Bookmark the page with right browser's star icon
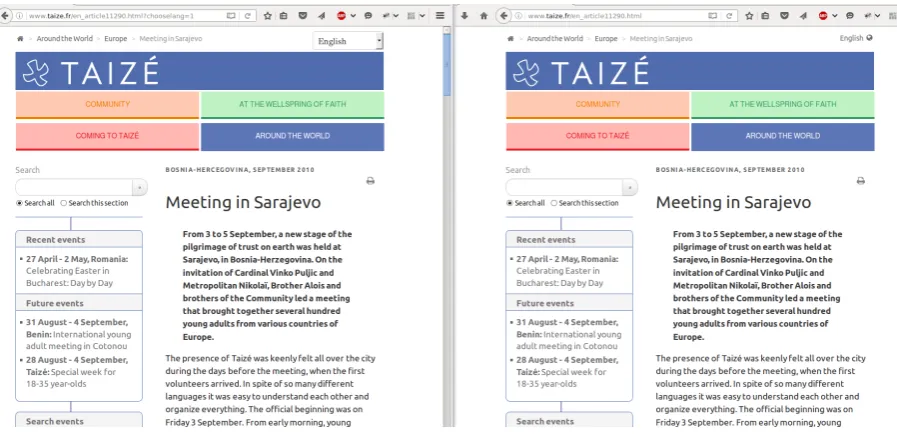Image resolution: width=897 pixels, height=434 pixels. tap(749, 16)
